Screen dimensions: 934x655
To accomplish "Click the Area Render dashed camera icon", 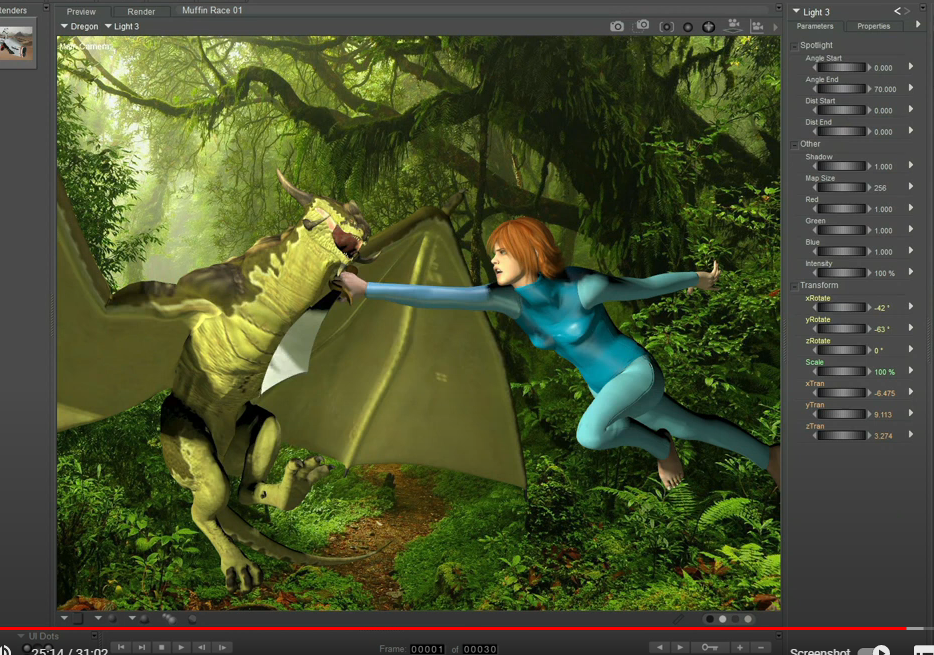I will click(x=642, y=26).
